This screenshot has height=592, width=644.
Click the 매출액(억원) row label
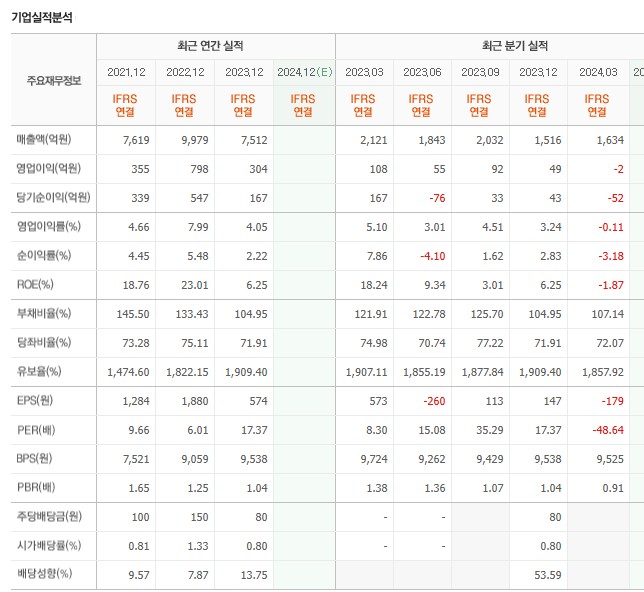click(44, 140)
